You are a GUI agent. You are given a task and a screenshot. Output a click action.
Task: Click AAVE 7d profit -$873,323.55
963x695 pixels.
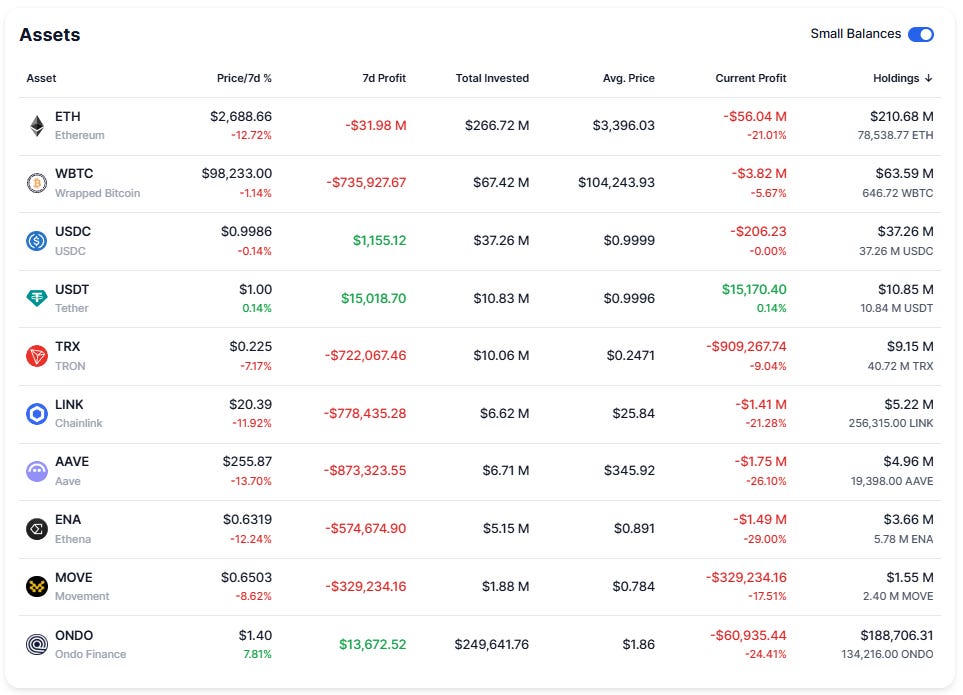point(365,471)
